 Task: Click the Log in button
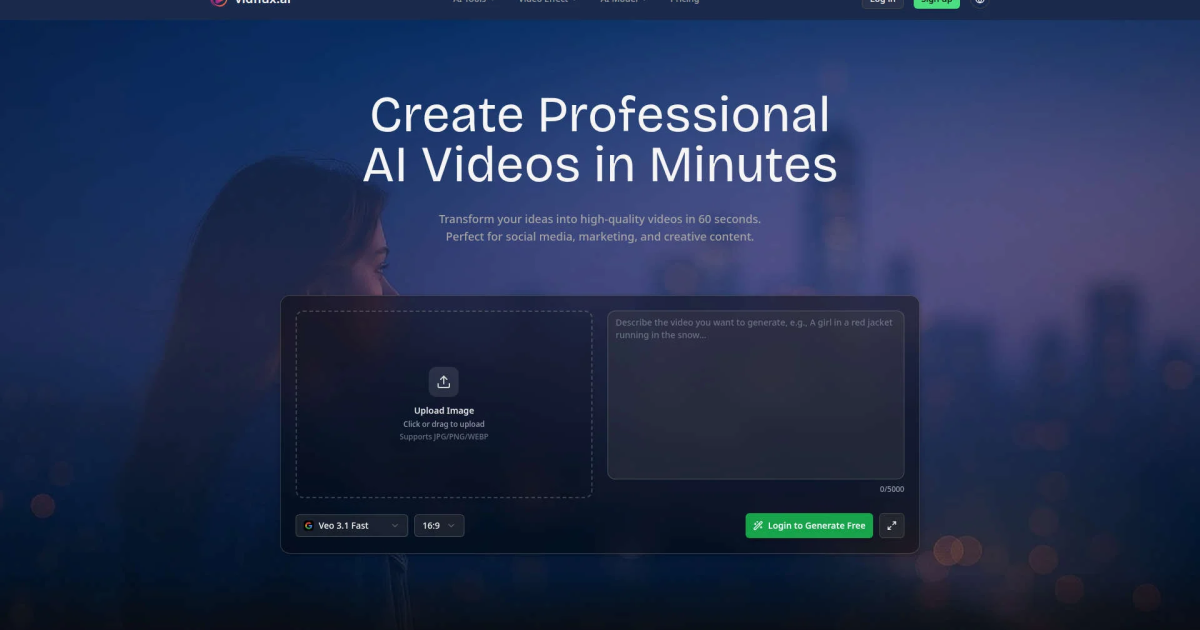(883, 3)
